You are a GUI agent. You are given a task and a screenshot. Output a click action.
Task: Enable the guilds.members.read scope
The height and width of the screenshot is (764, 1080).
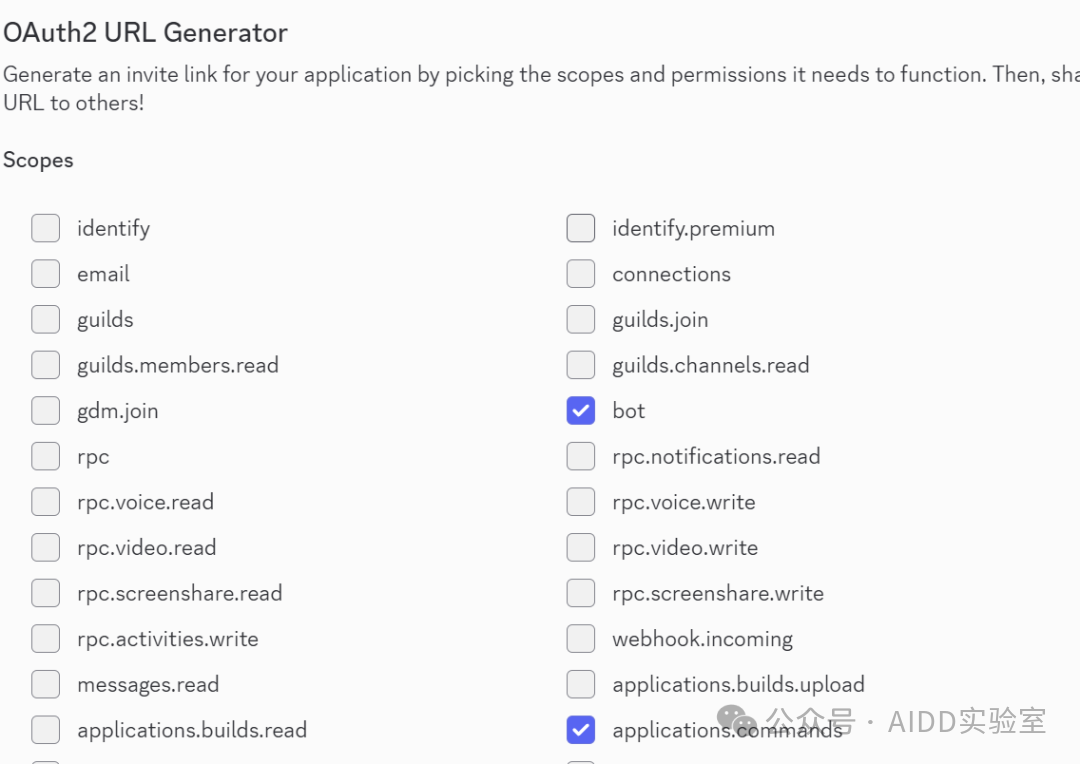45,365
